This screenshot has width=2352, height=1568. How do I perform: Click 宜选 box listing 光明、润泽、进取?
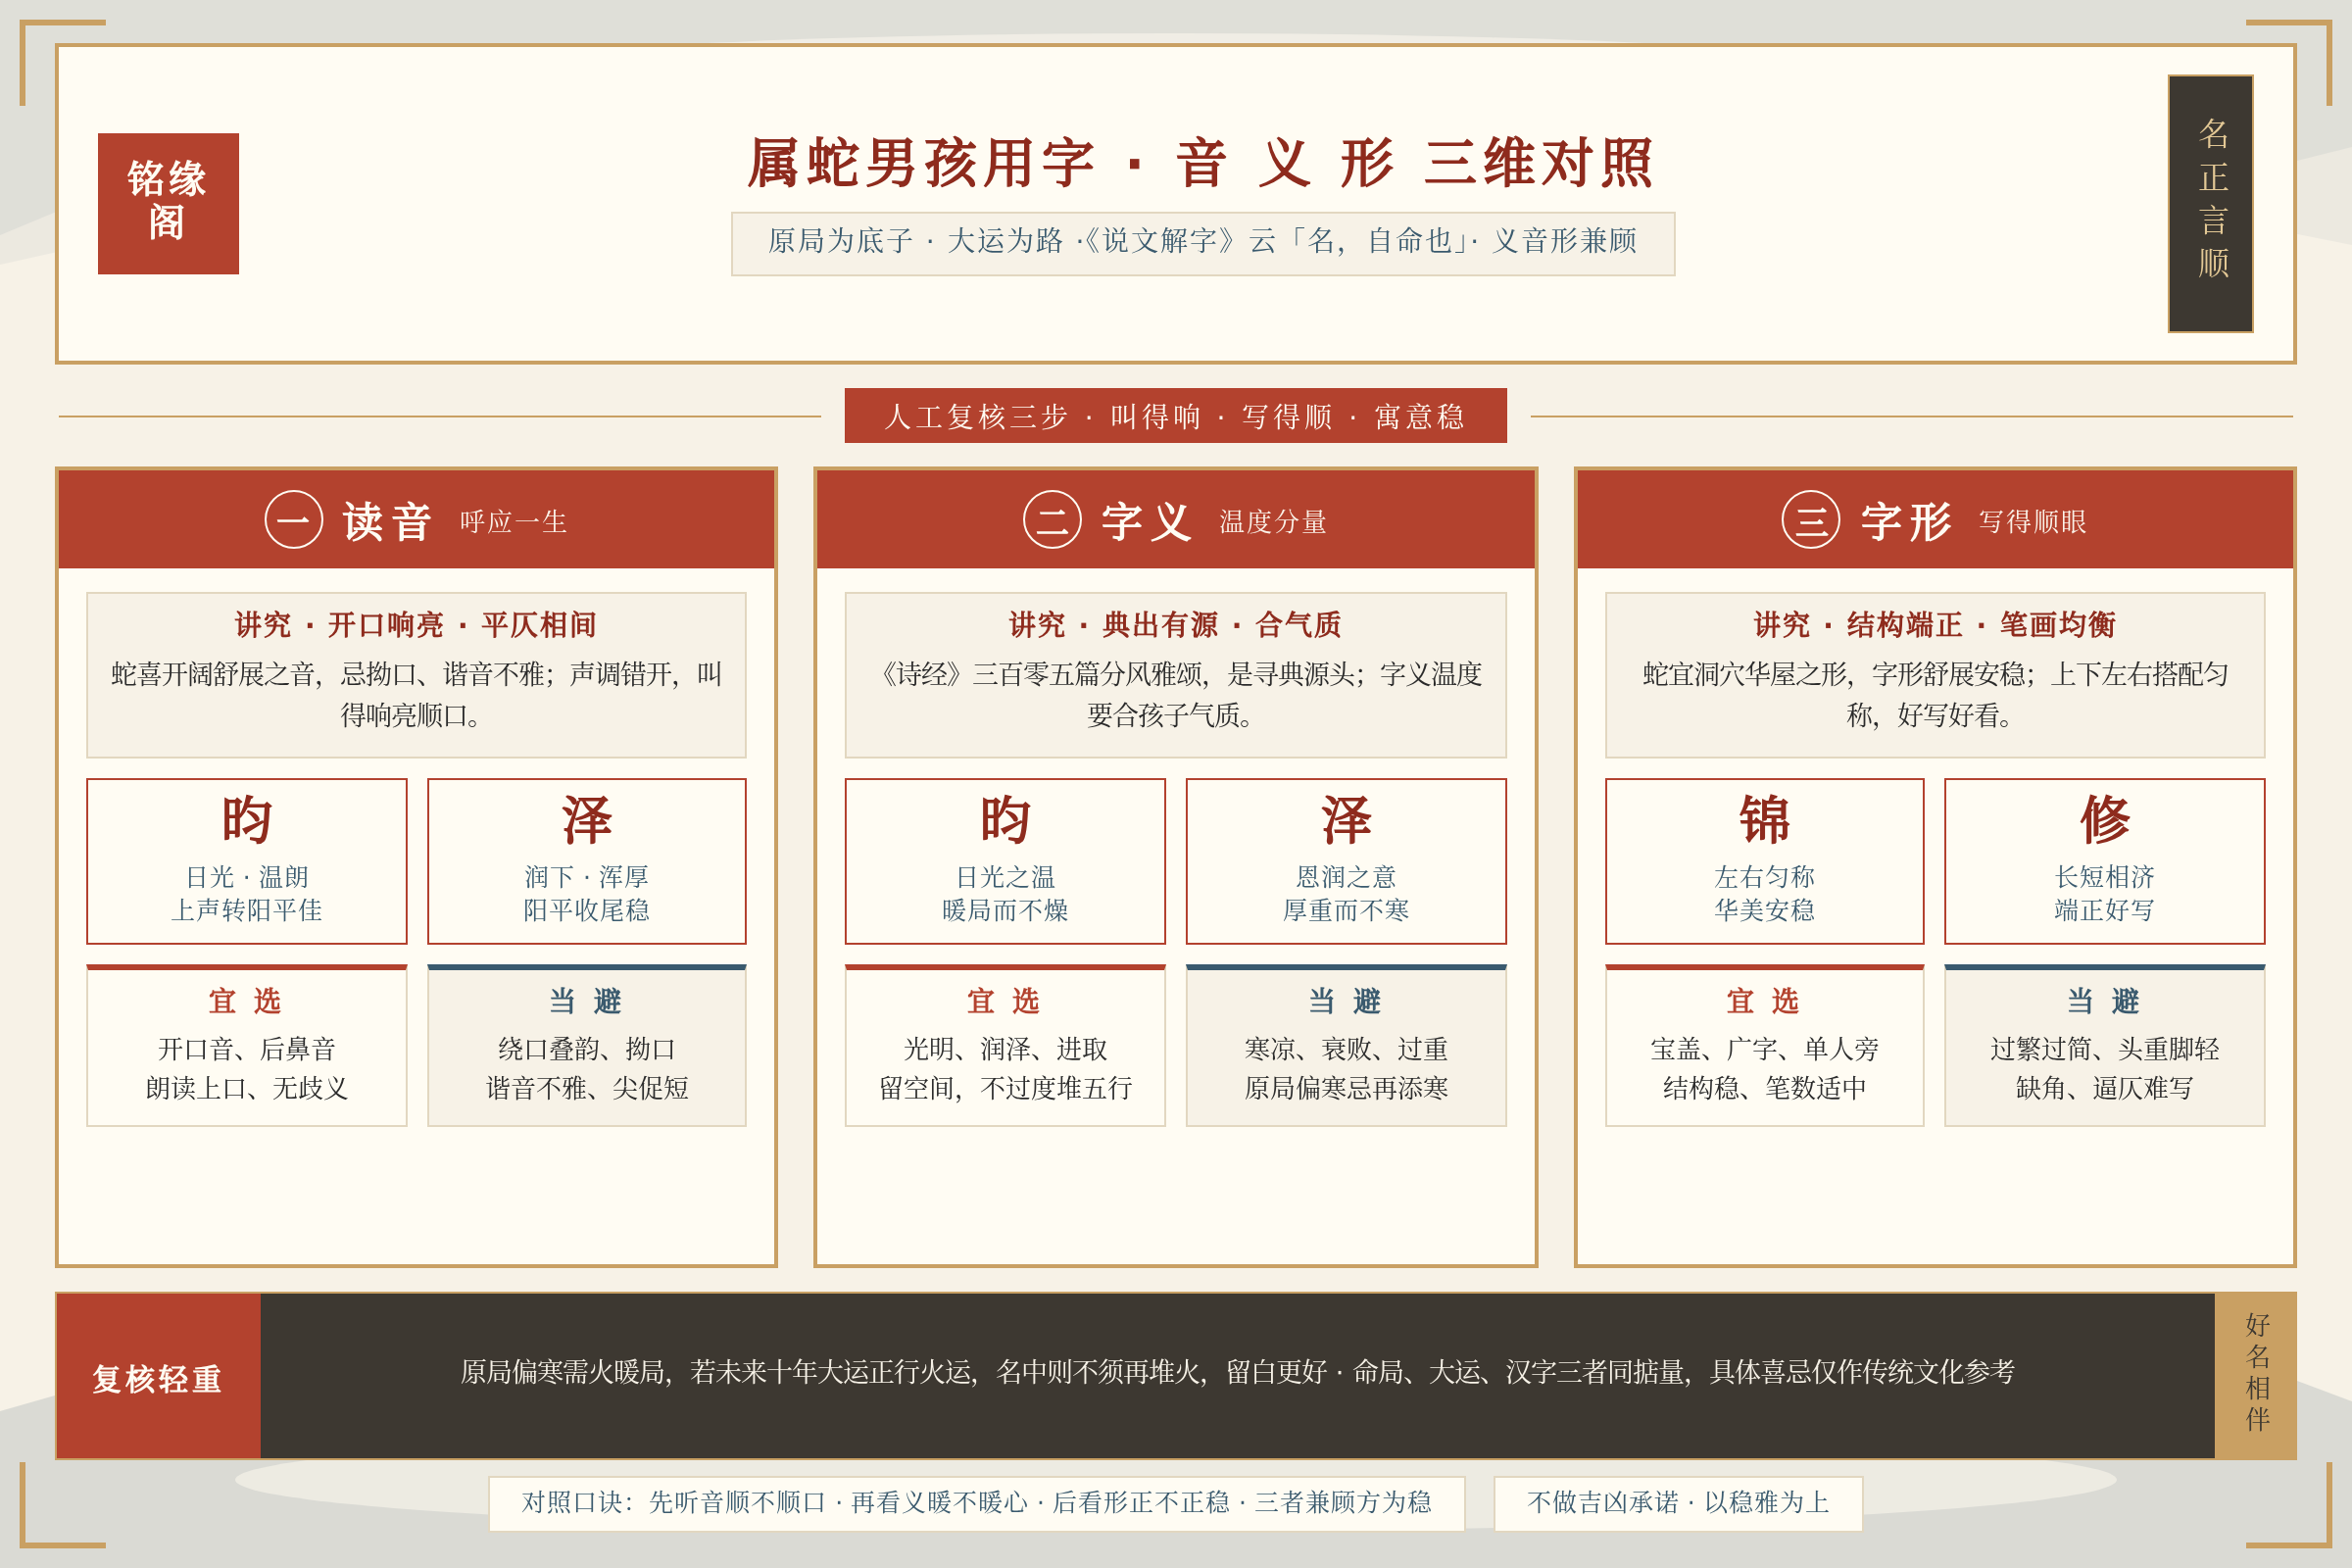[x=1005, y=1045]
